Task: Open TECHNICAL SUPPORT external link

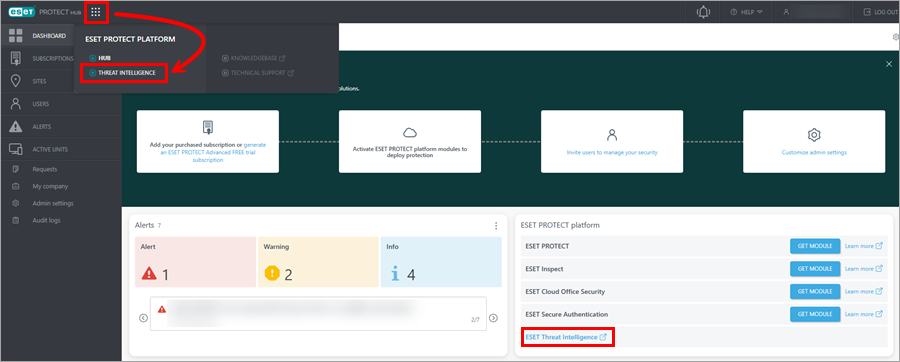Action: tap(258, 73)
